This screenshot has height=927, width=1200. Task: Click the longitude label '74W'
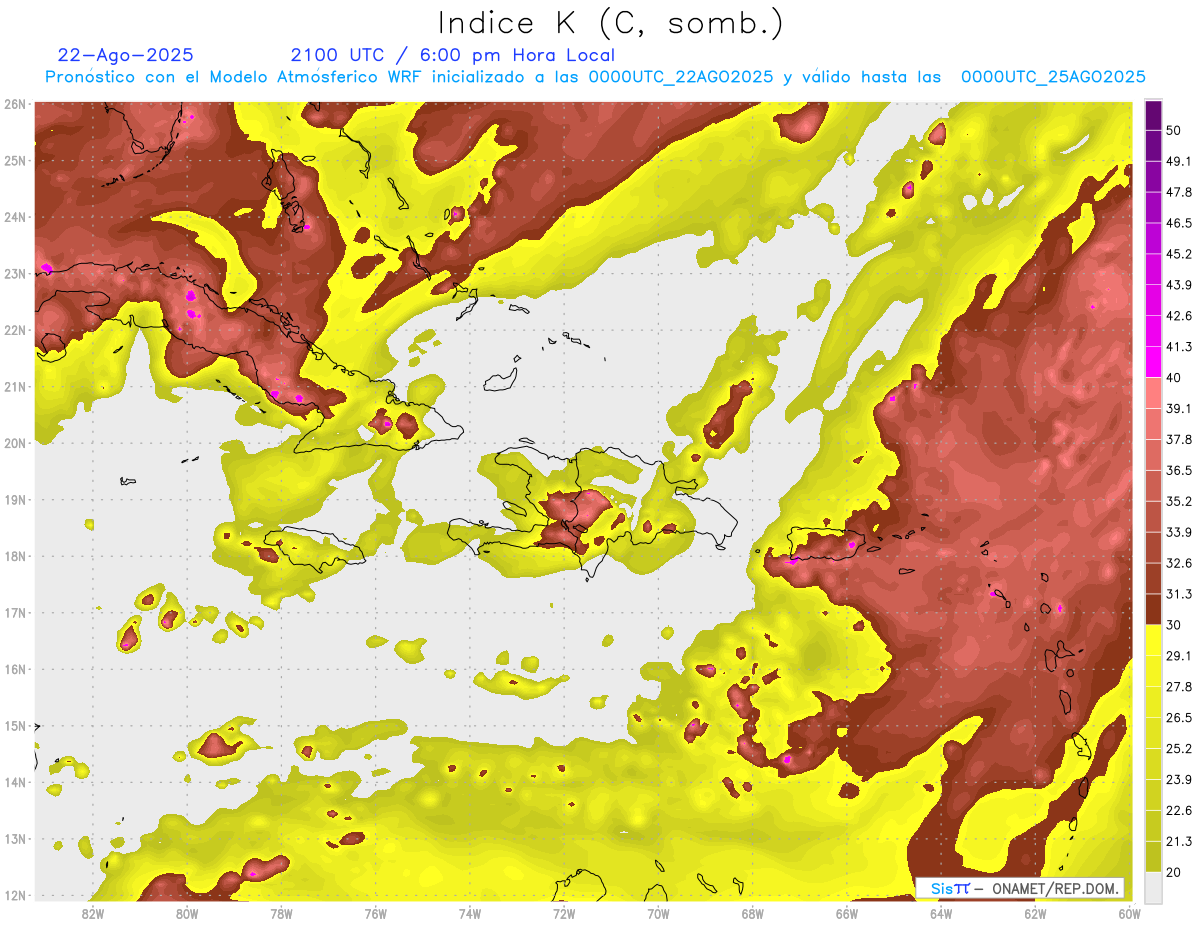469,914
